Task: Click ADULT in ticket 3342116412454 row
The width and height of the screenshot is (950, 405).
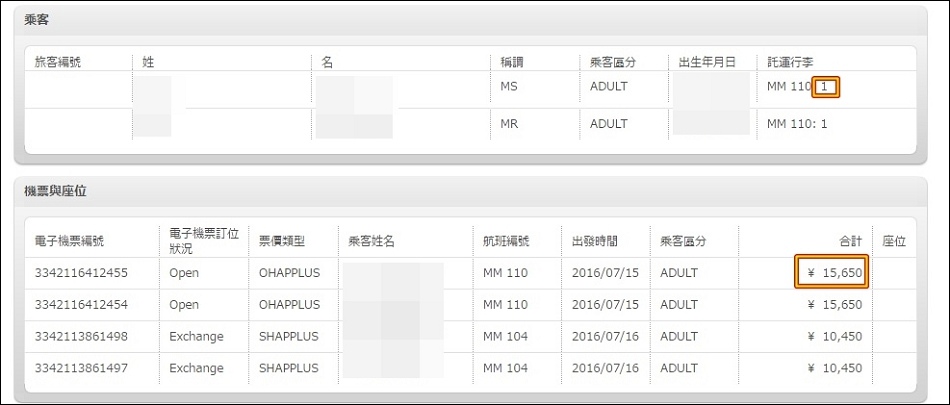Action: point(679,305)
